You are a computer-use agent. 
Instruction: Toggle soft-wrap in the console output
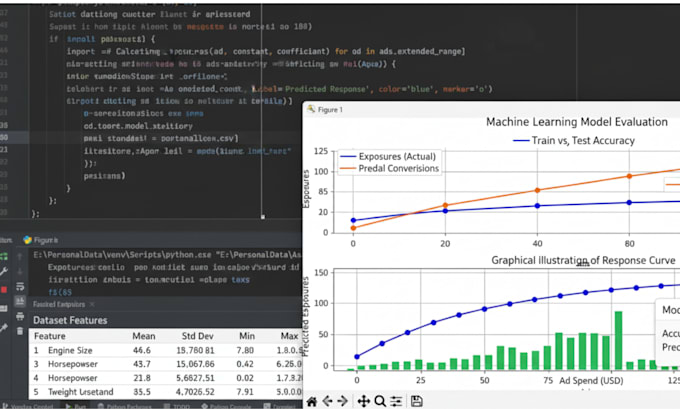coord(20,287)
